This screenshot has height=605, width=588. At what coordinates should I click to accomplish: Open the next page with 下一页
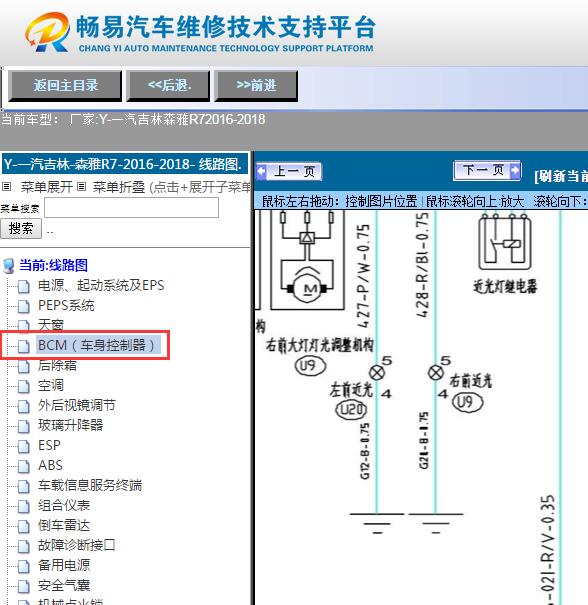(x=487, y=170)
